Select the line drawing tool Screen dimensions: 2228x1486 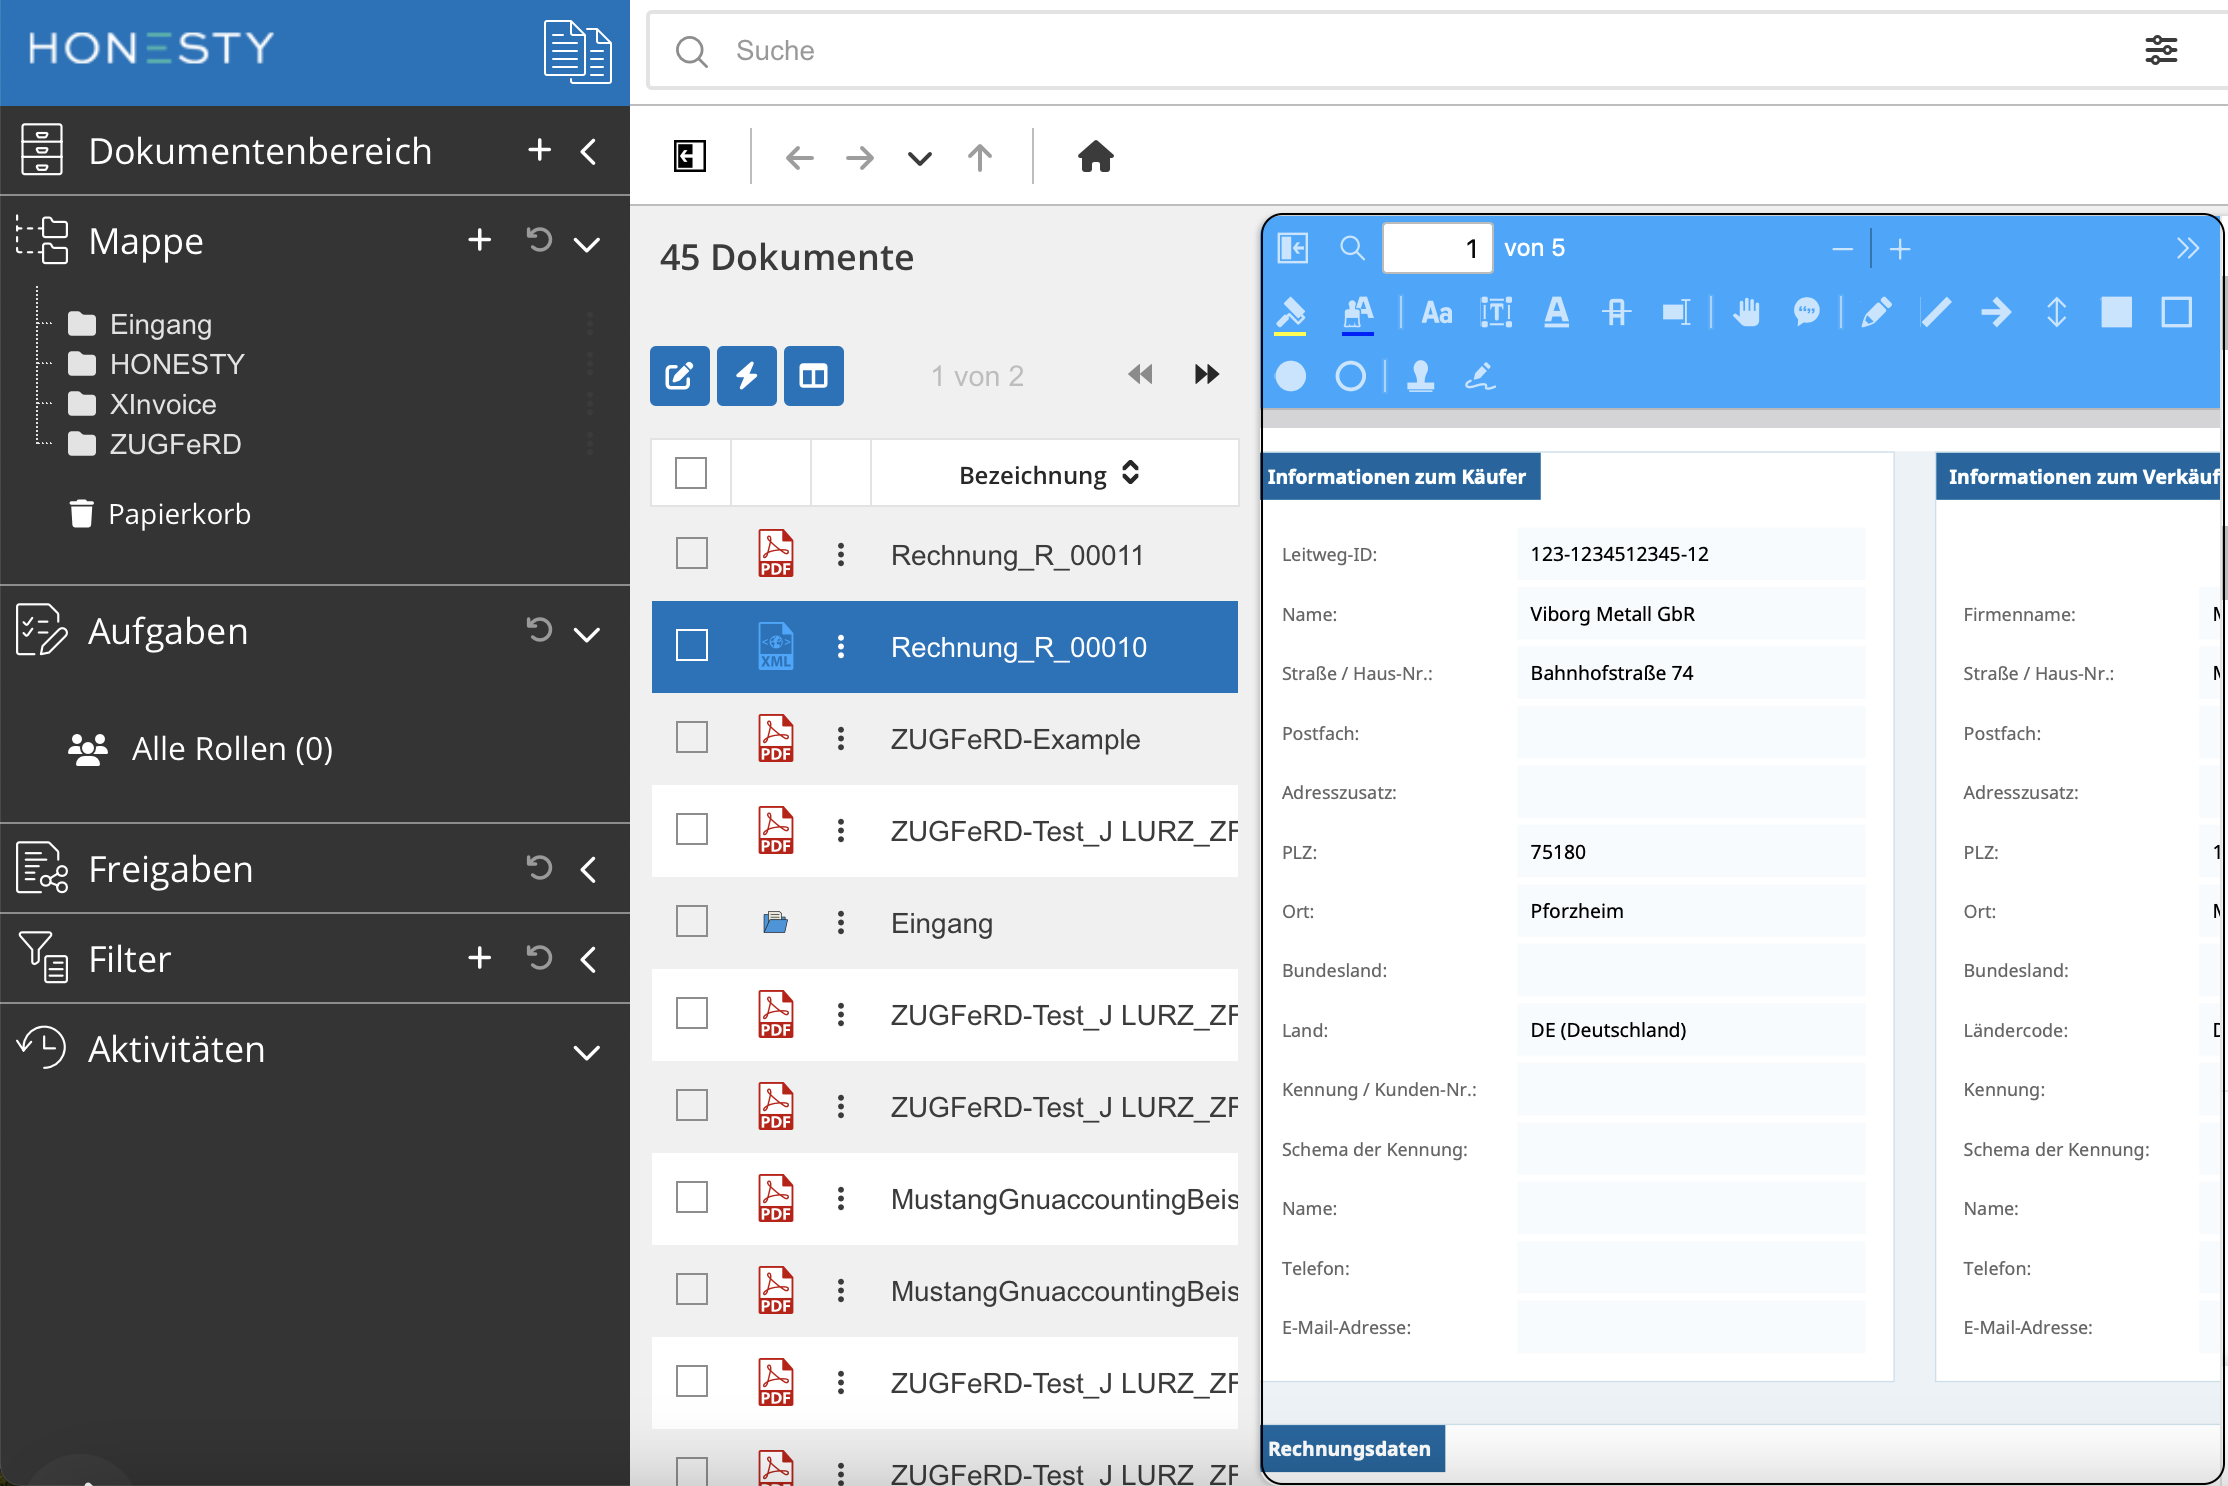(x=1936, y=313)
